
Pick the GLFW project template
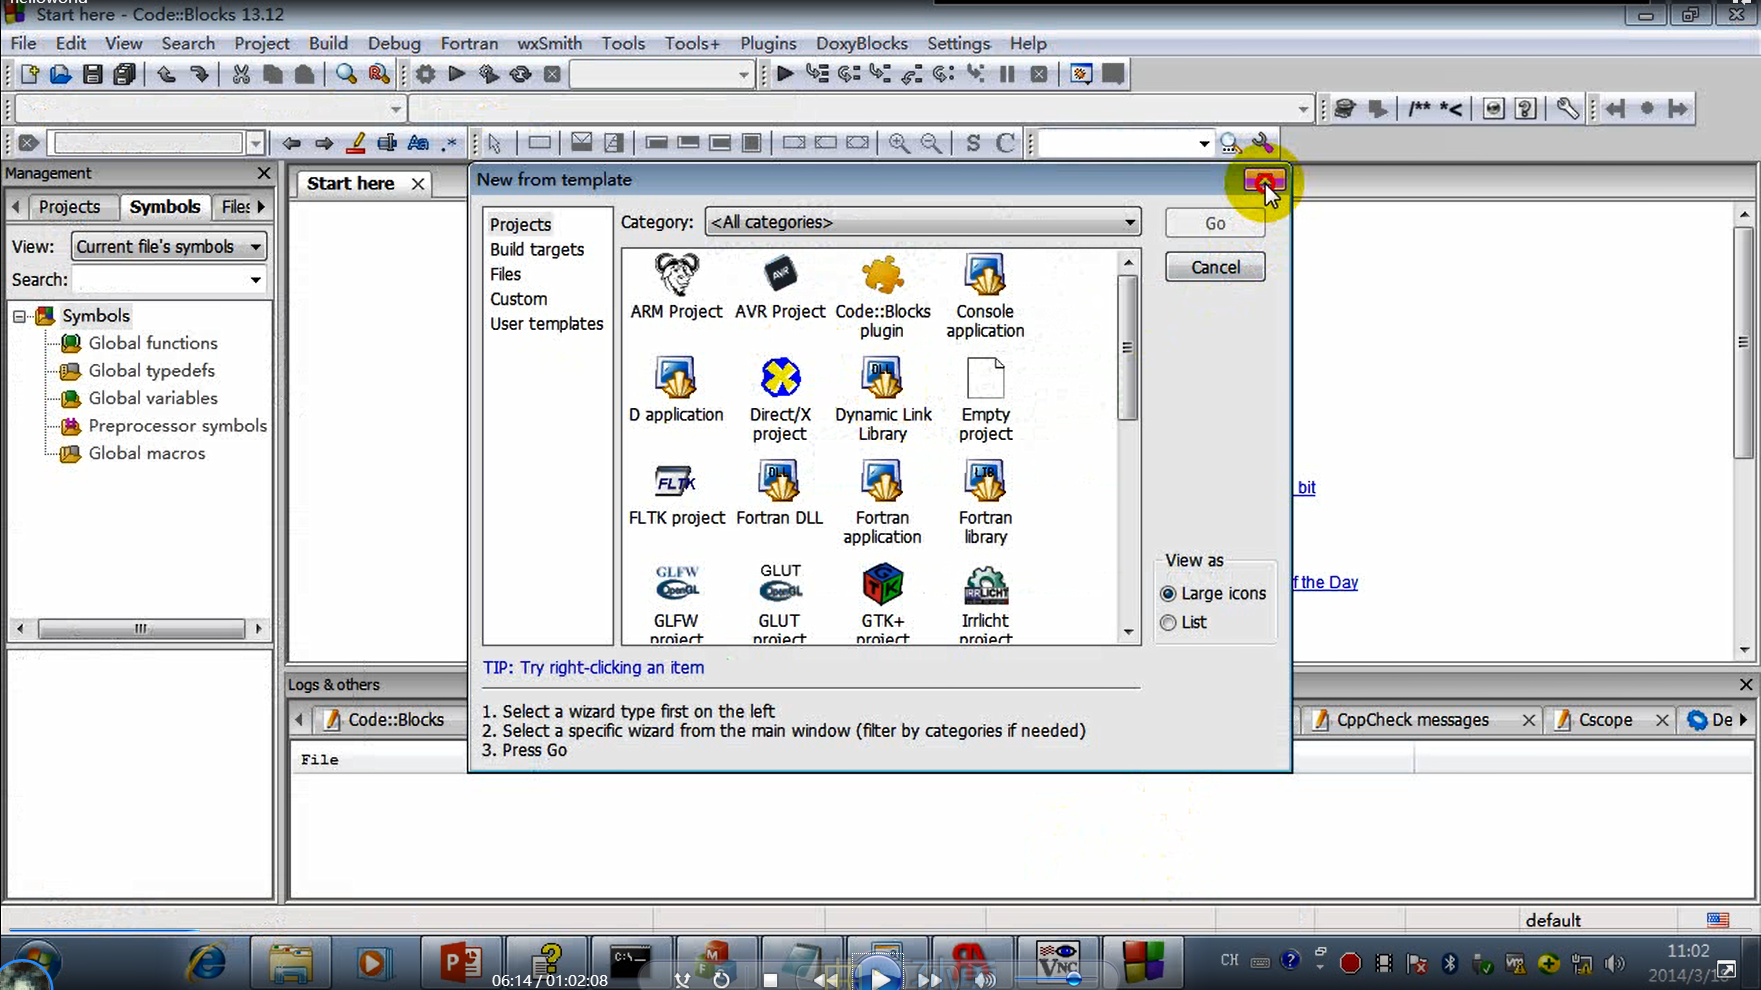click(676, 603)
